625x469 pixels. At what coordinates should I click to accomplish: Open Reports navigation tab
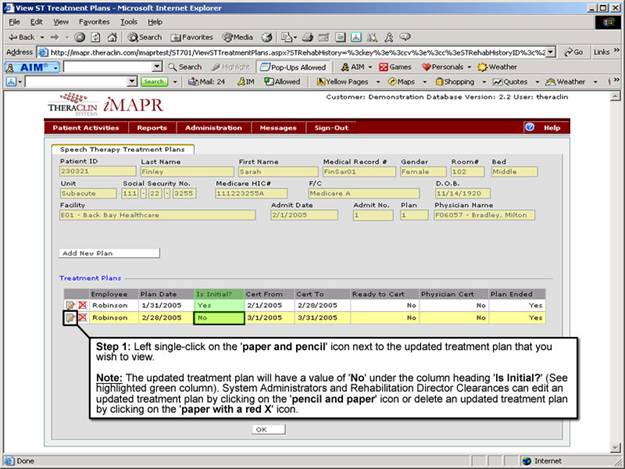coord(152,128)
